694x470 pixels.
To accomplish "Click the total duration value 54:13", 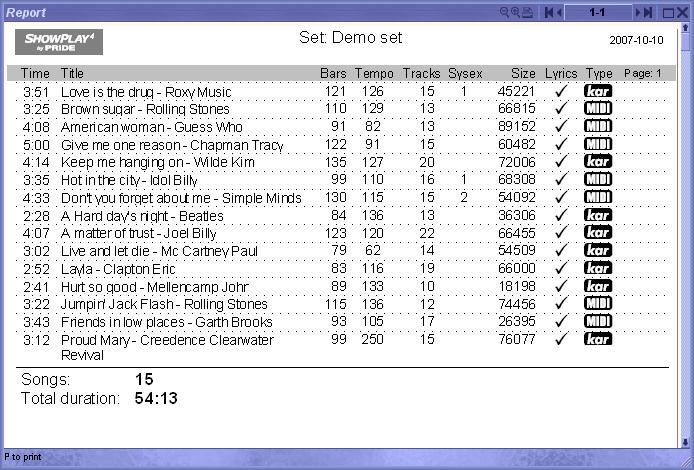I will click(x=156, y=398).
